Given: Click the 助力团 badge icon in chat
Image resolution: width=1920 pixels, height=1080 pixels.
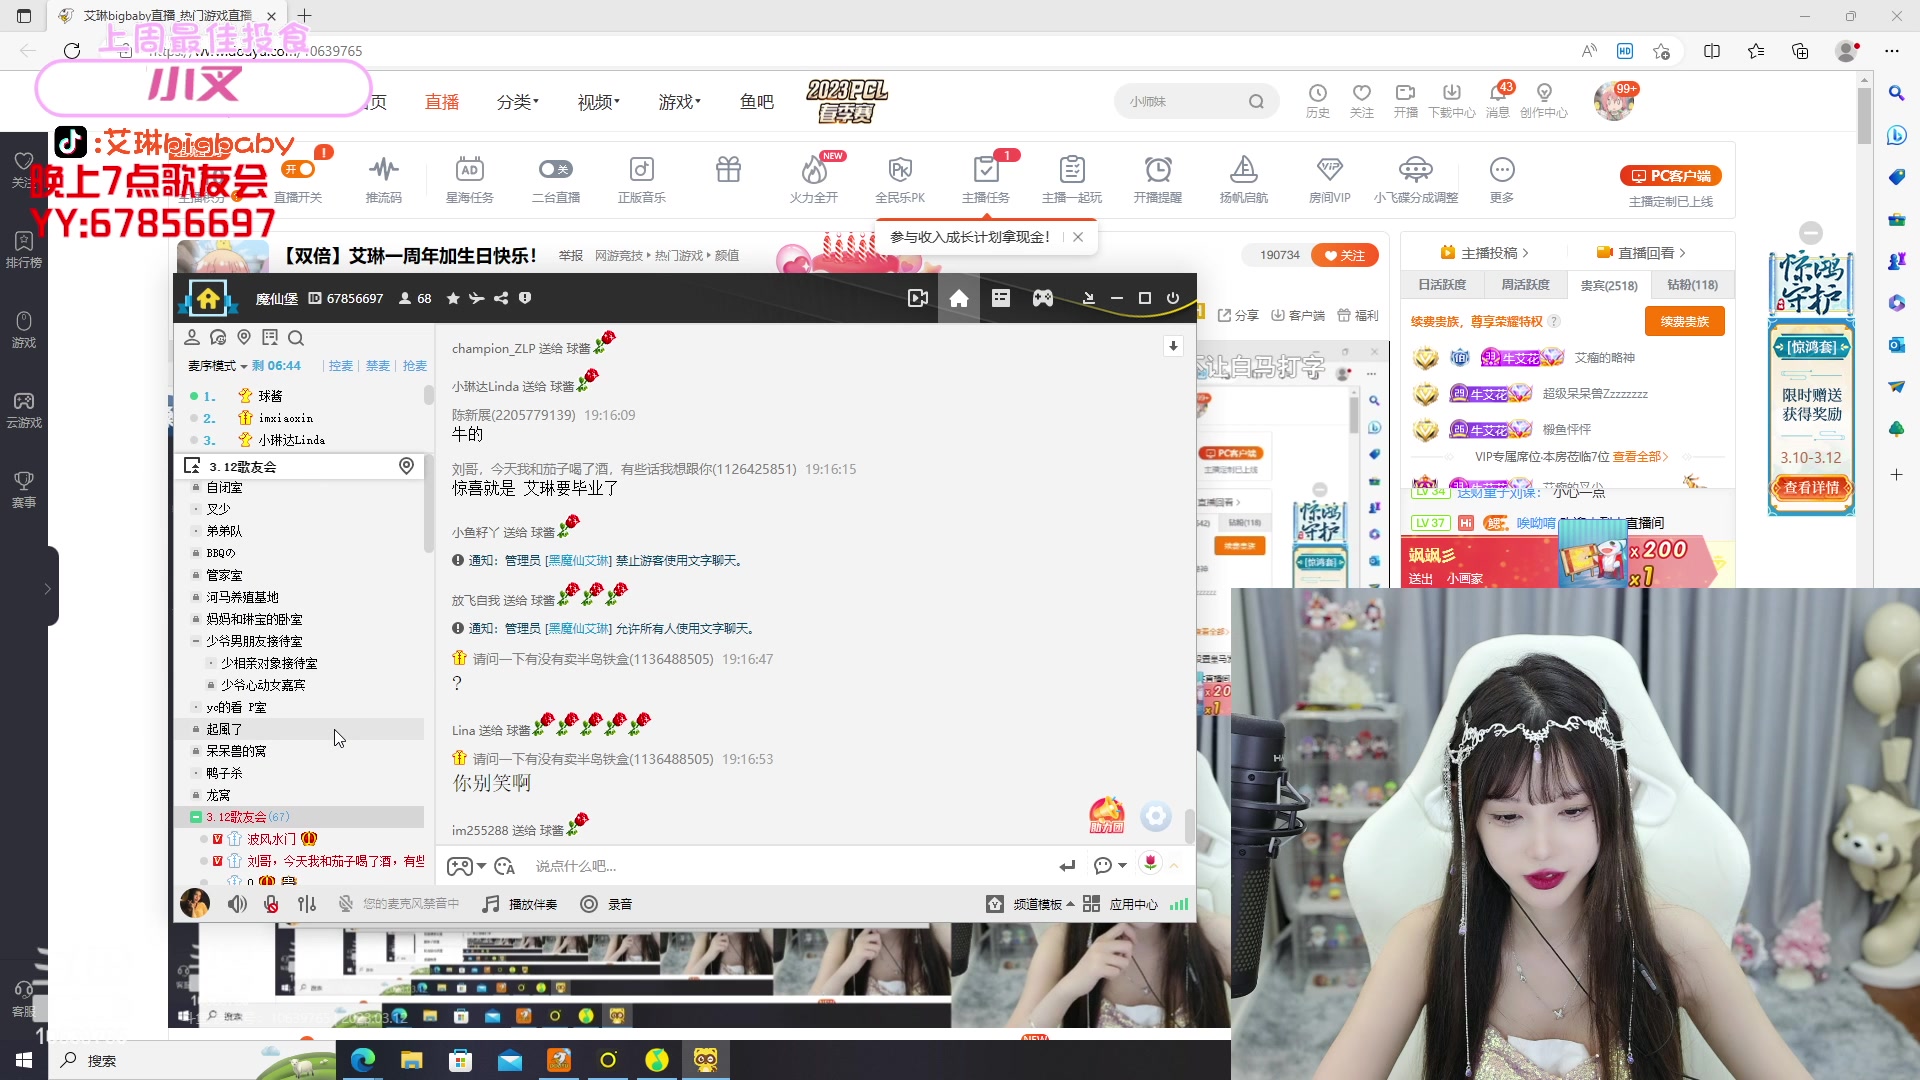Looking at the screenshot, I should [1107, 815].
